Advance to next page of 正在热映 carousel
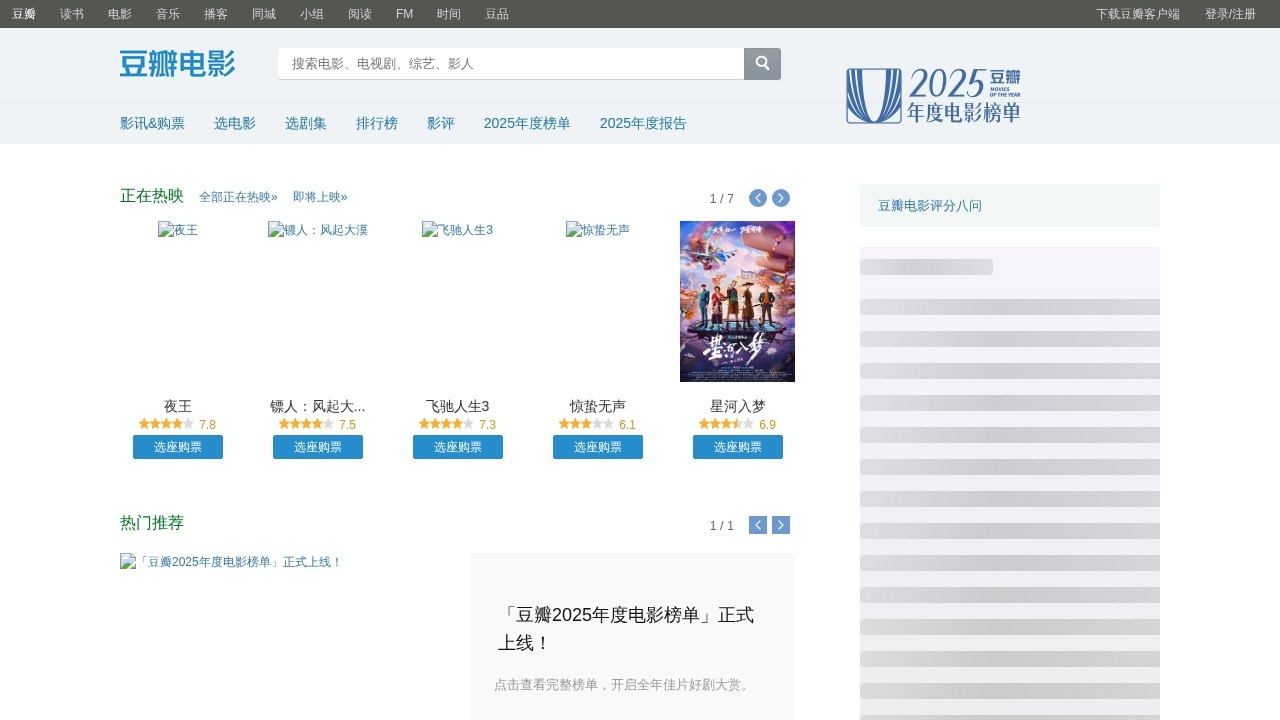1280x720 pixels. point(781,197)
